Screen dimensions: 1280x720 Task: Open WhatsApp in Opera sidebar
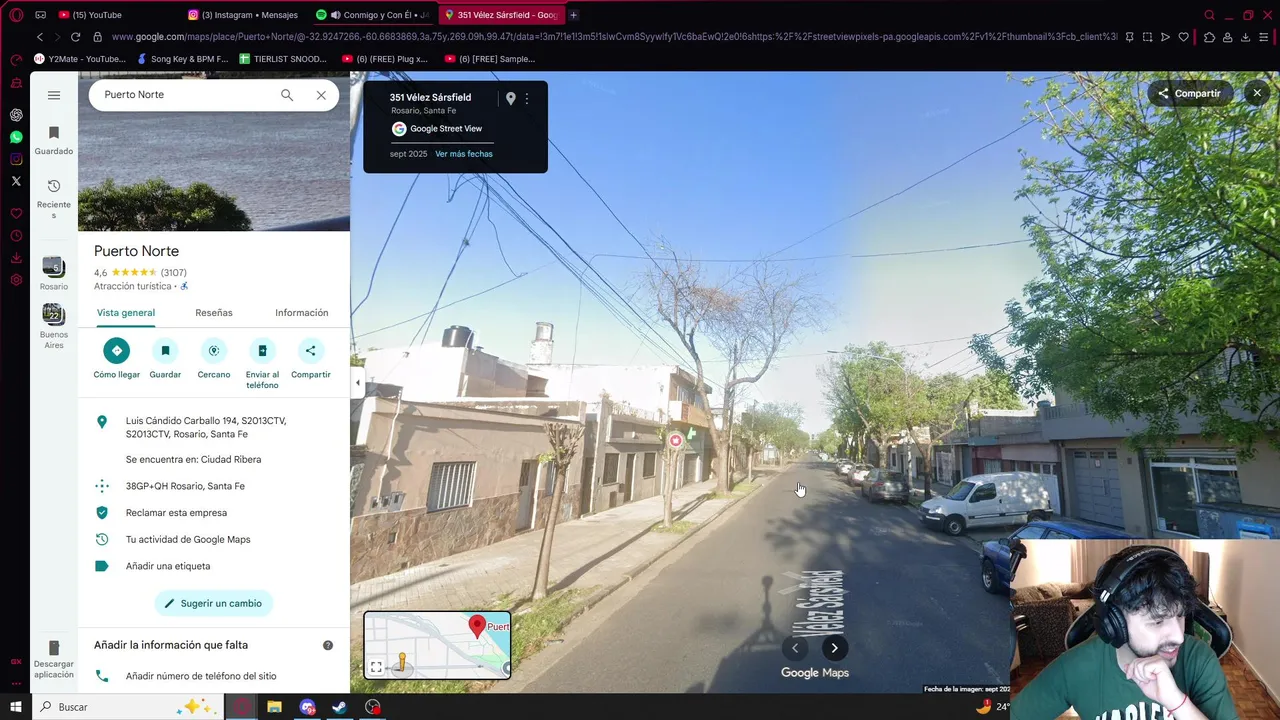point(16,137)
